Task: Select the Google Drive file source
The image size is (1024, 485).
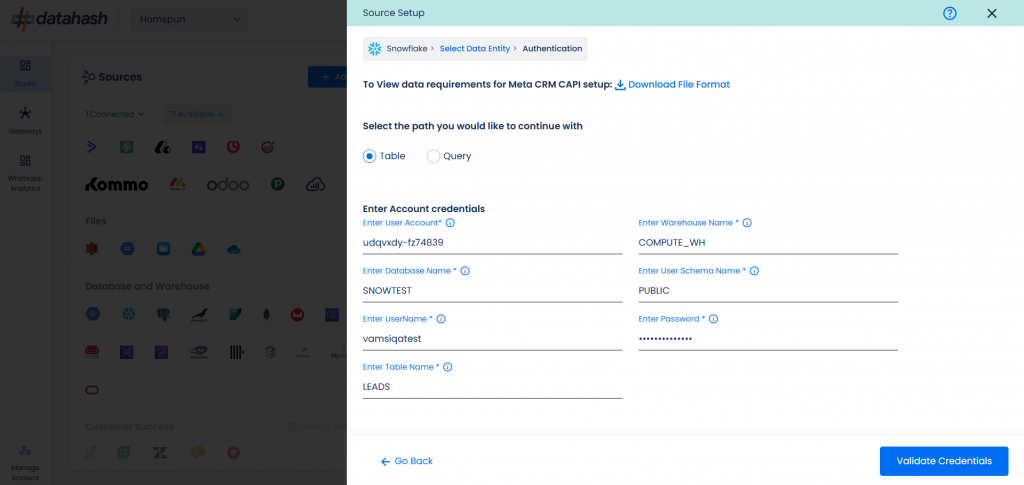Action: [199, 249]
